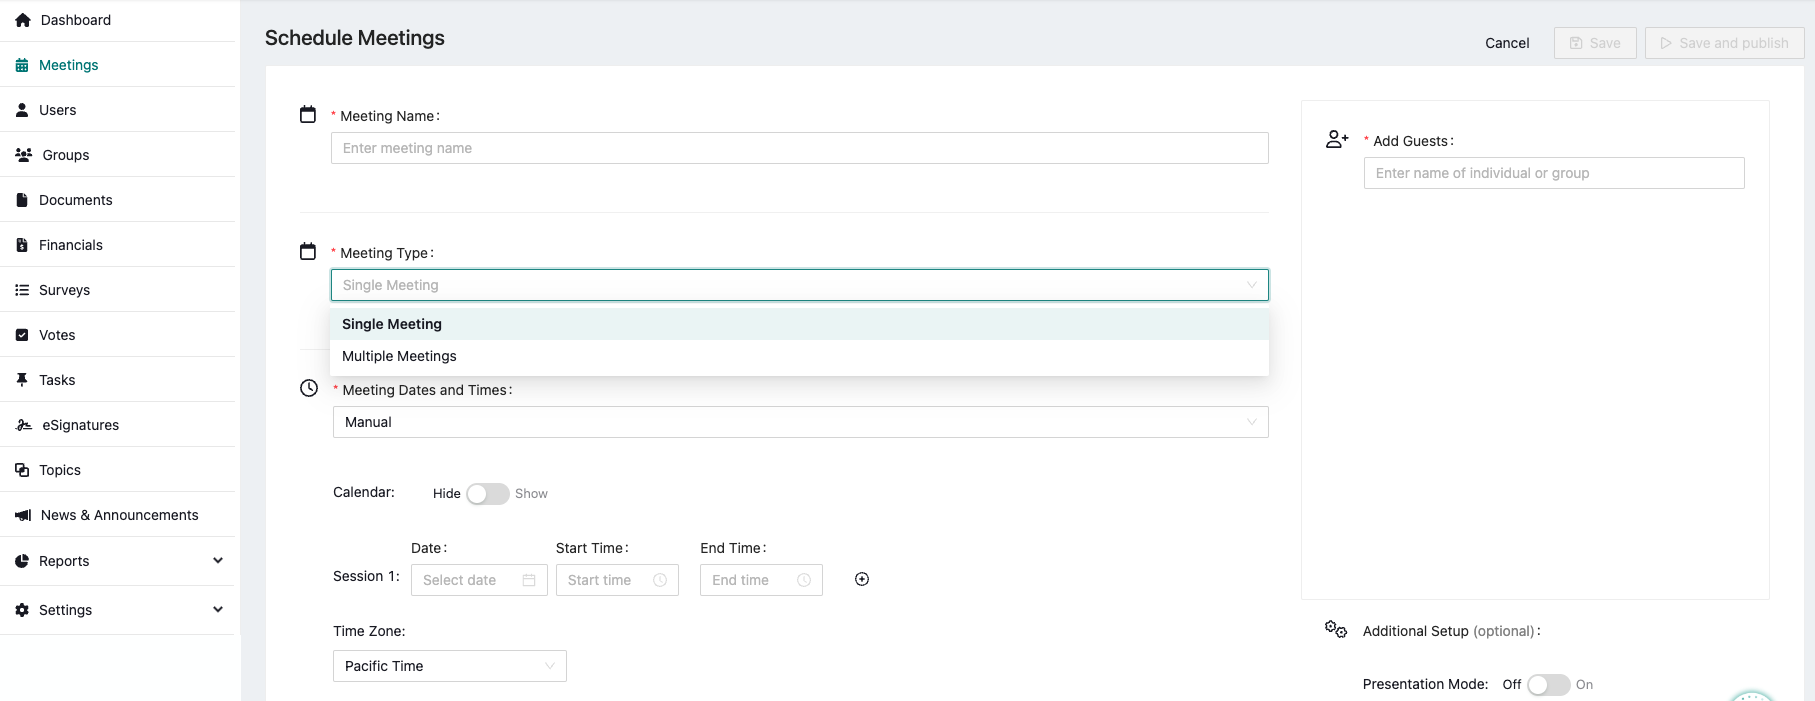Click the Session 1 label
The height and width of the screenshot is (701, 1815).
(366, 576)
